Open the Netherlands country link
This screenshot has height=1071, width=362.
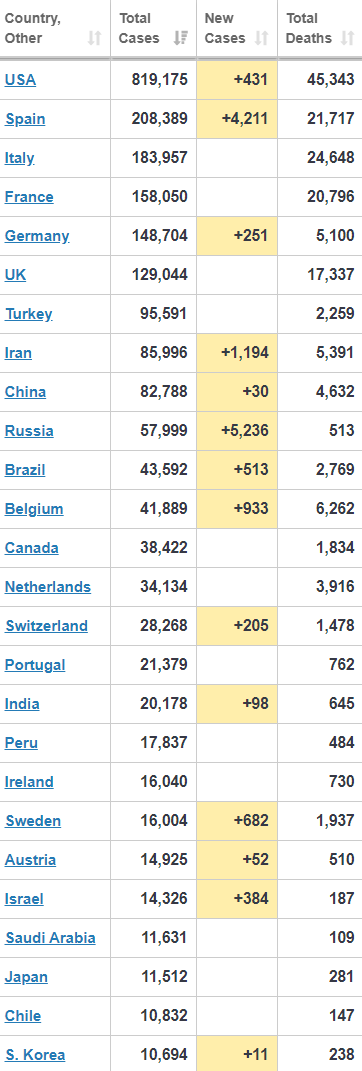point(48,586)
